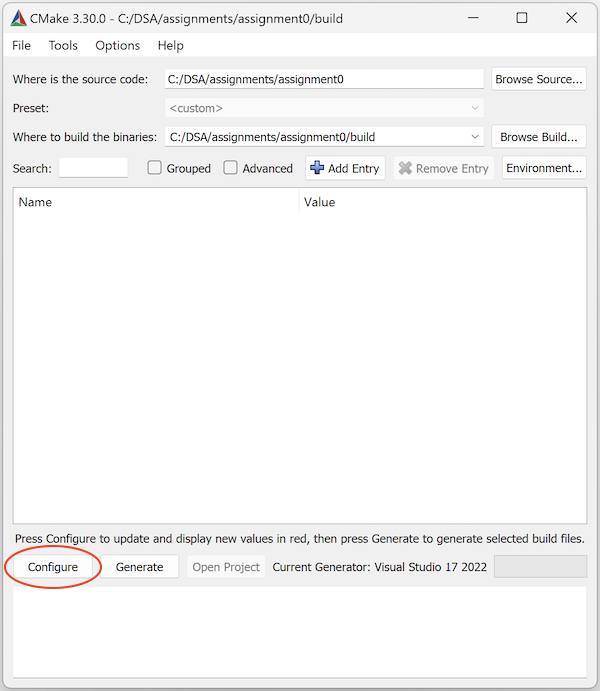Screen dimensions: 600x691
Task: Open the Tools menu
Action: coord(63,45)
